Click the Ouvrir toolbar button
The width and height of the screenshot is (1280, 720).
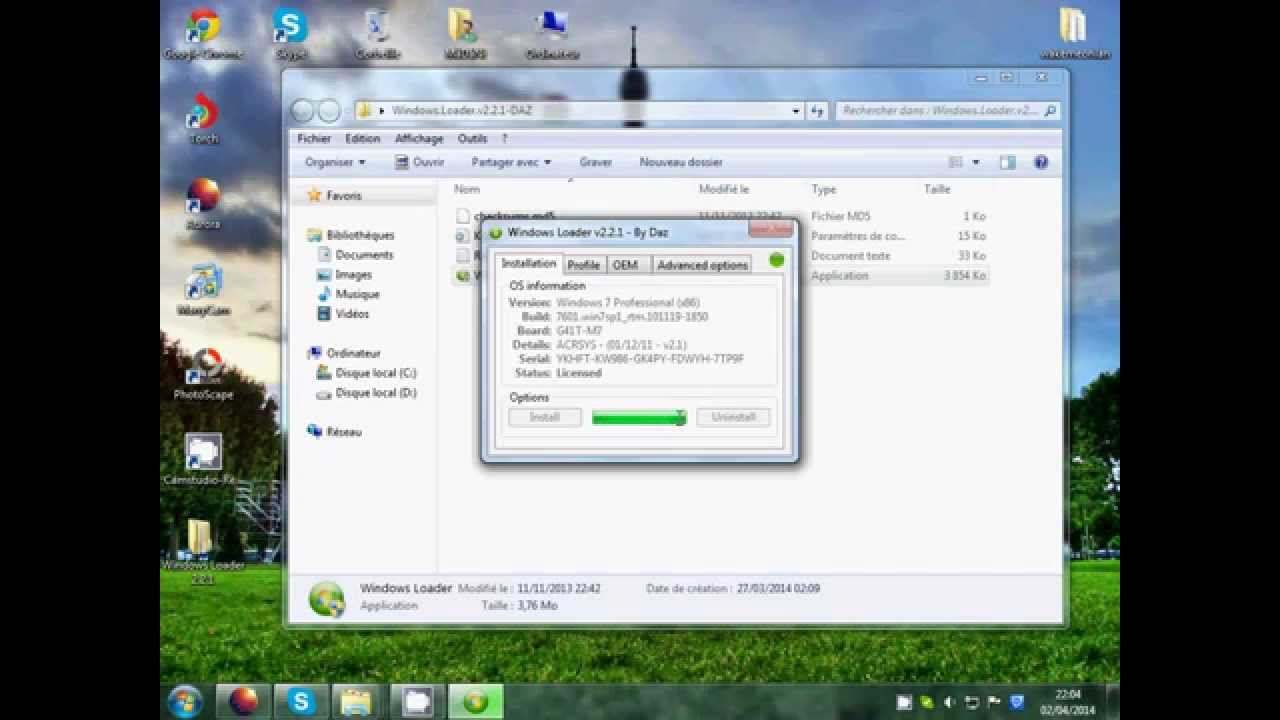click(419, 162)
